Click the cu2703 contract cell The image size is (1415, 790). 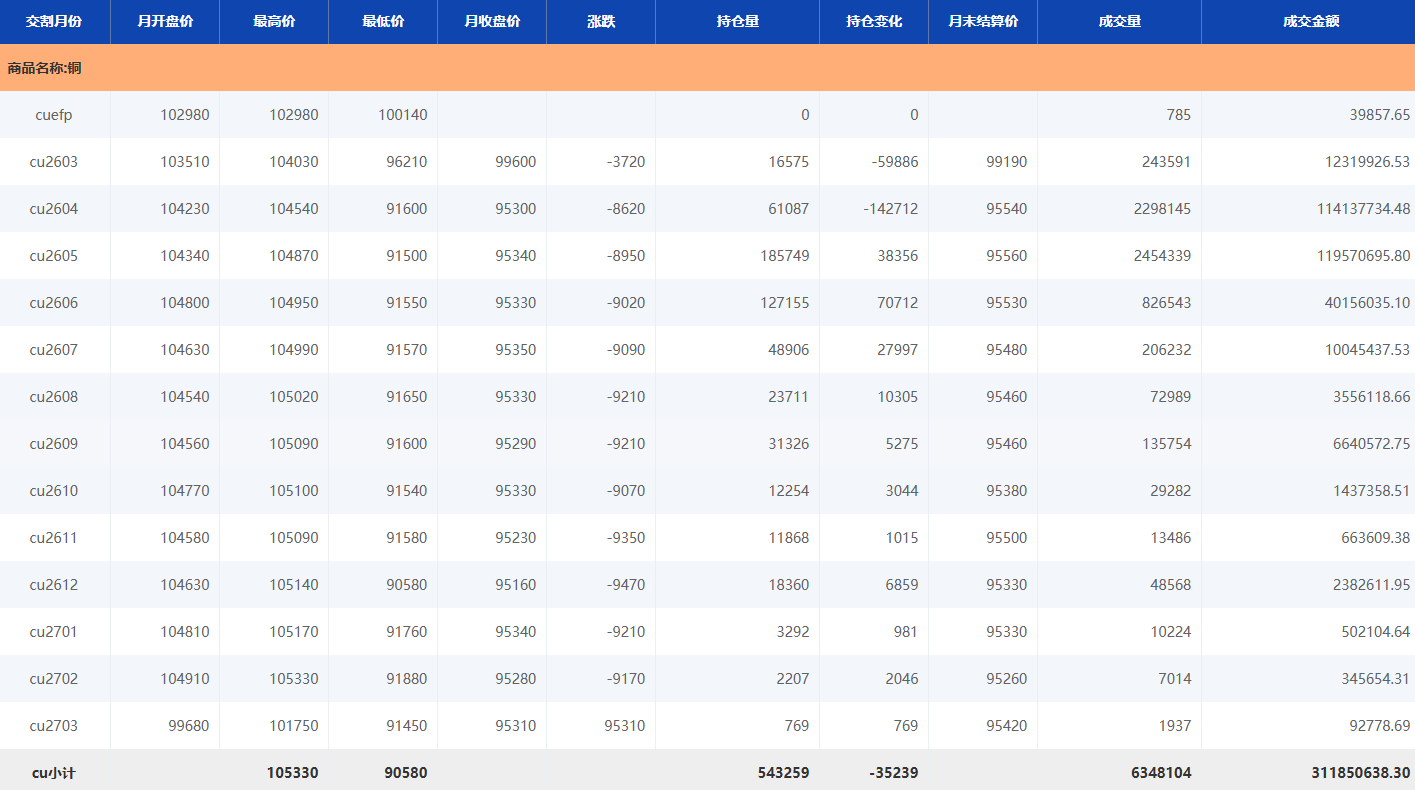54,726
